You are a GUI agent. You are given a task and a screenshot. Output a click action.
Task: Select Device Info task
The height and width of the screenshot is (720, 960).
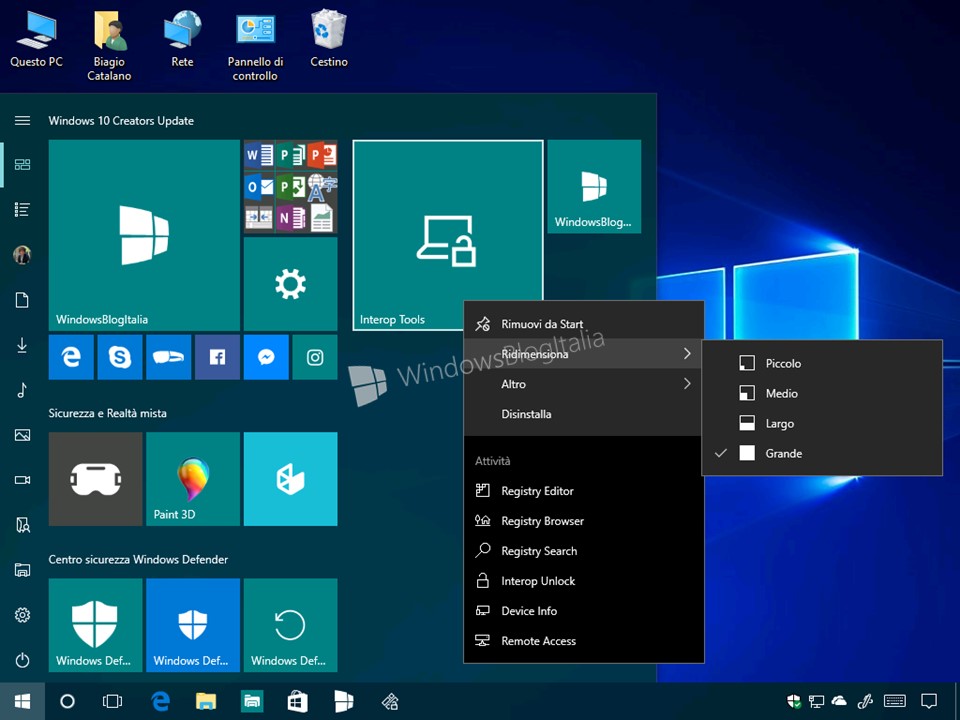click(x=583, y=610)
